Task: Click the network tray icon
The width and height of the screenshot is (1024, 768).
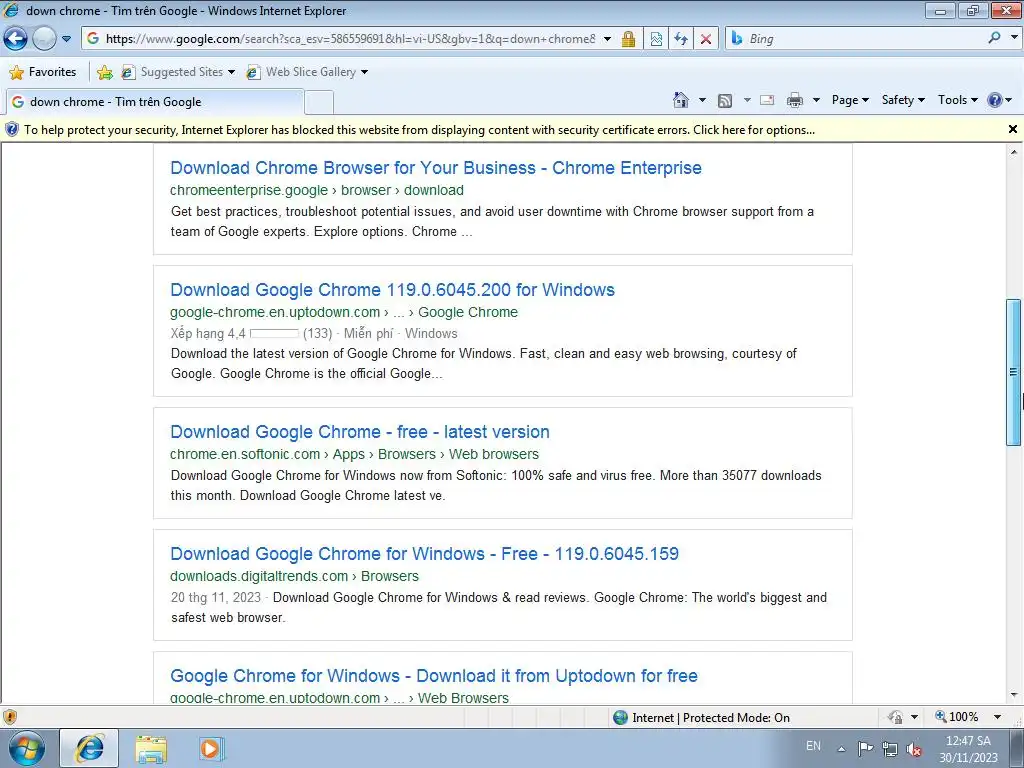Action: pos(889,749)
